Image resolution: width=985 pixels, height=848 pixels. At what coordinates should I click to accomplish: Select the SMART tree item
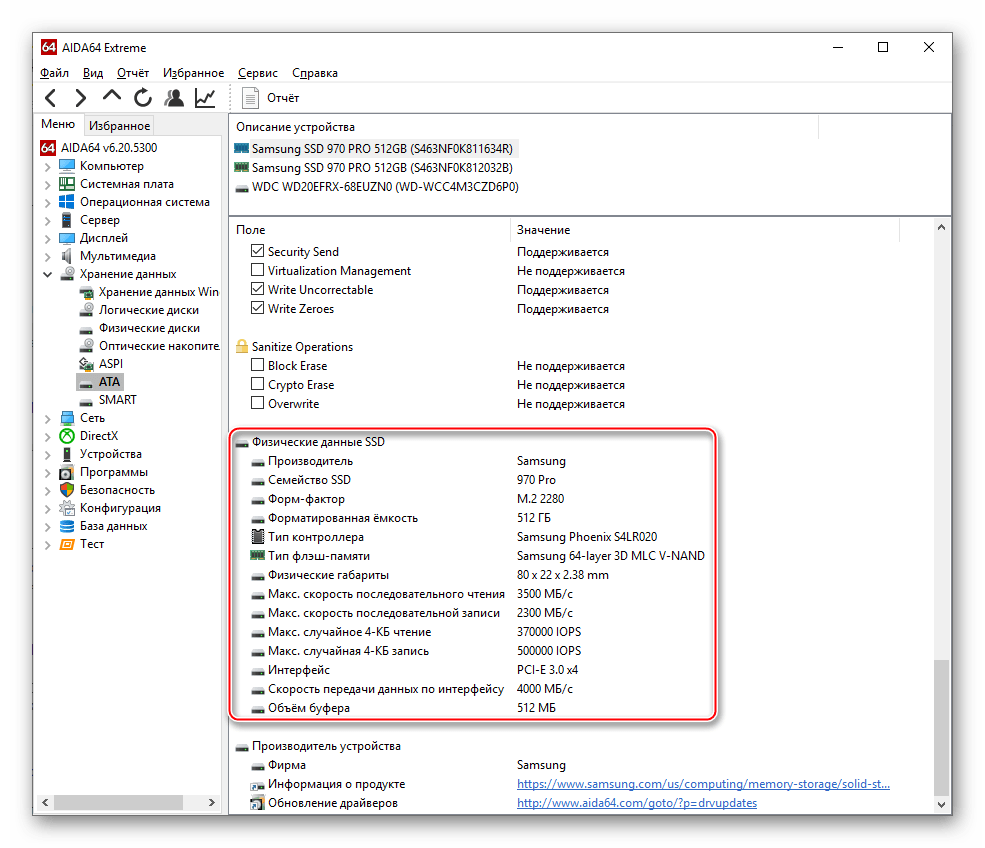point(117,400)
